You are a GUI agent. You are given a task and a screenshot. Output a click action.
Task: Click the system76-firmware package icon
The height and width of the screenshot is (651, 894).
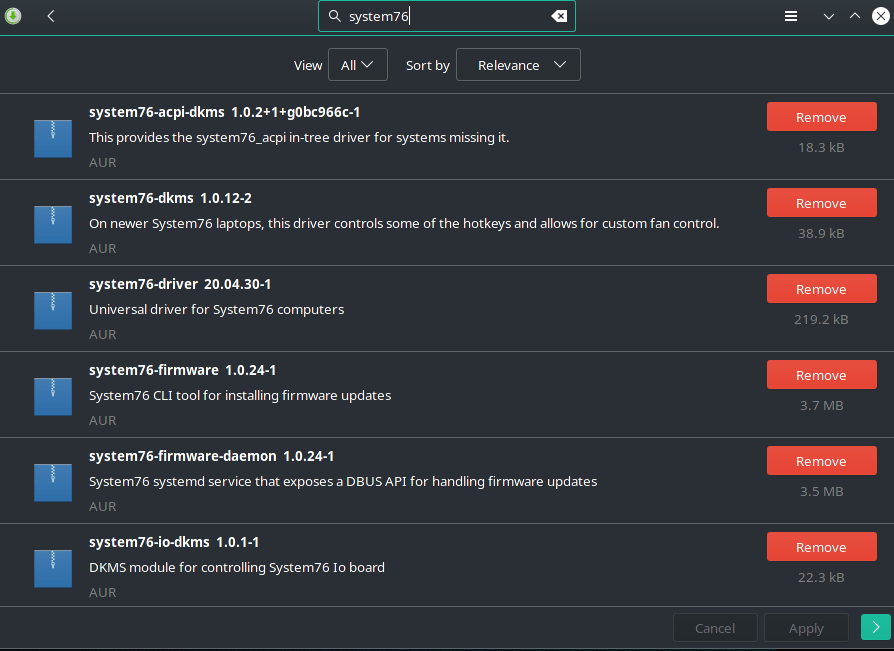53,396
